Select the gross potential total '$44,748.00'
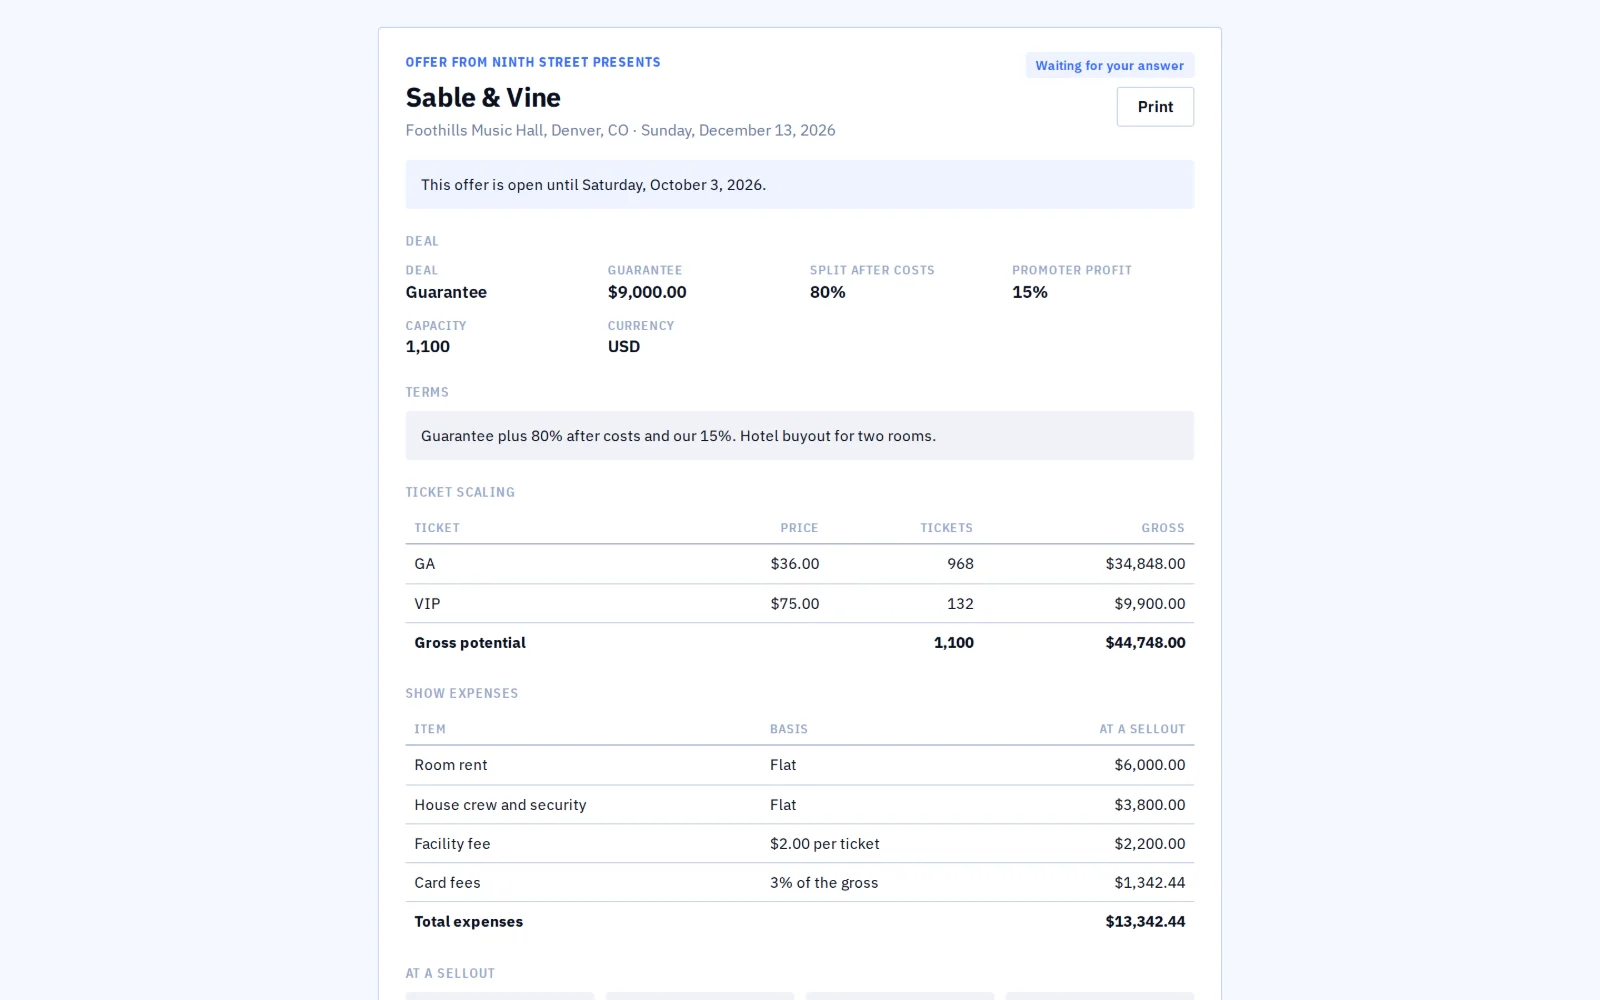 point(1145,643)
